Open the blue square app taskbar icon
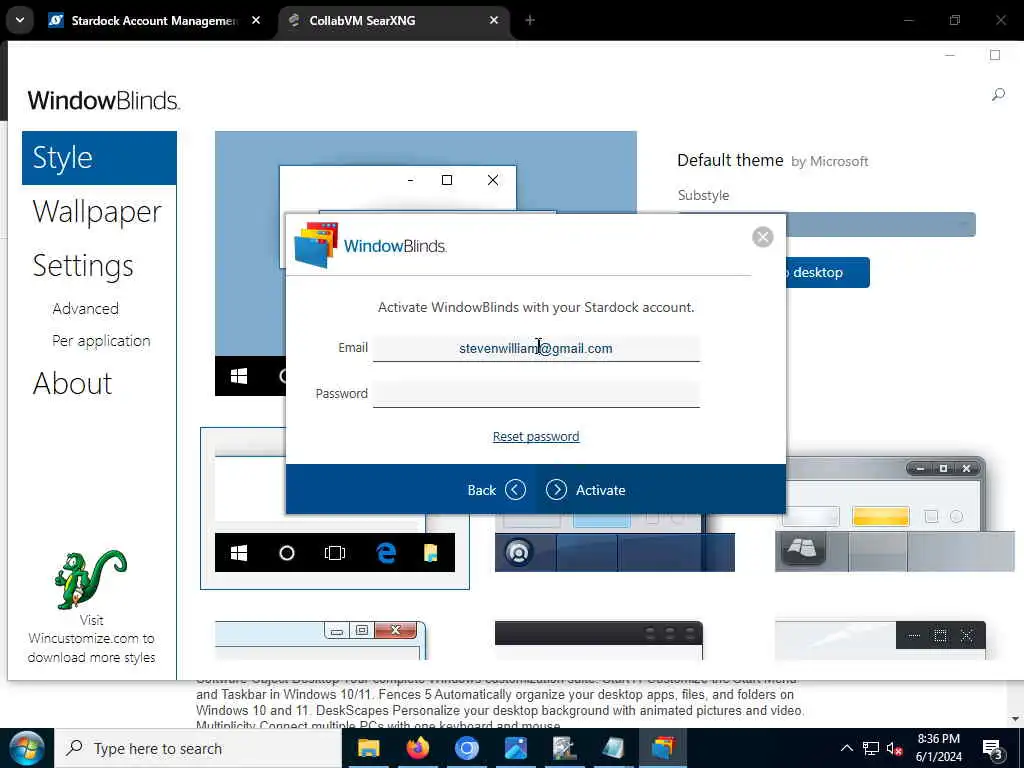The image size is (1024, 768). coord(515,748)
